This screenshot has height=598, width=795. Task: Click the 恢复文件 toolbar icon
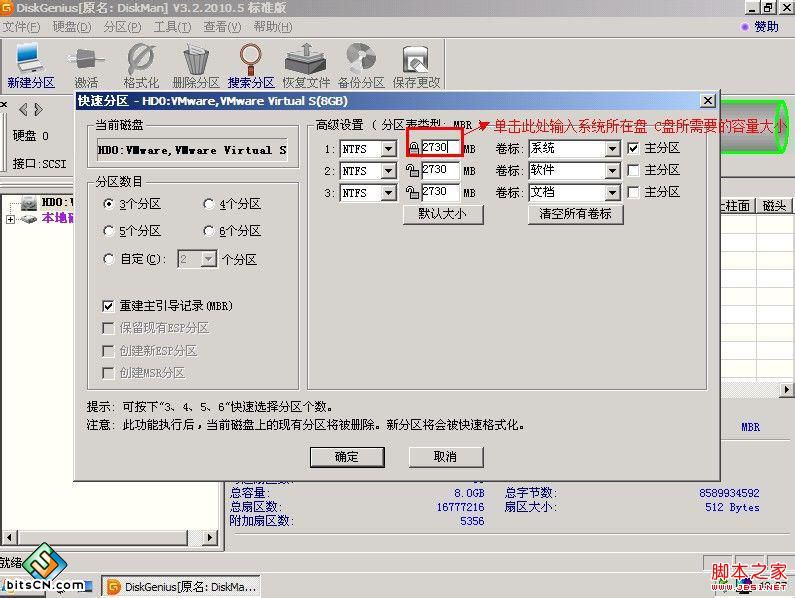pos(306,66)
